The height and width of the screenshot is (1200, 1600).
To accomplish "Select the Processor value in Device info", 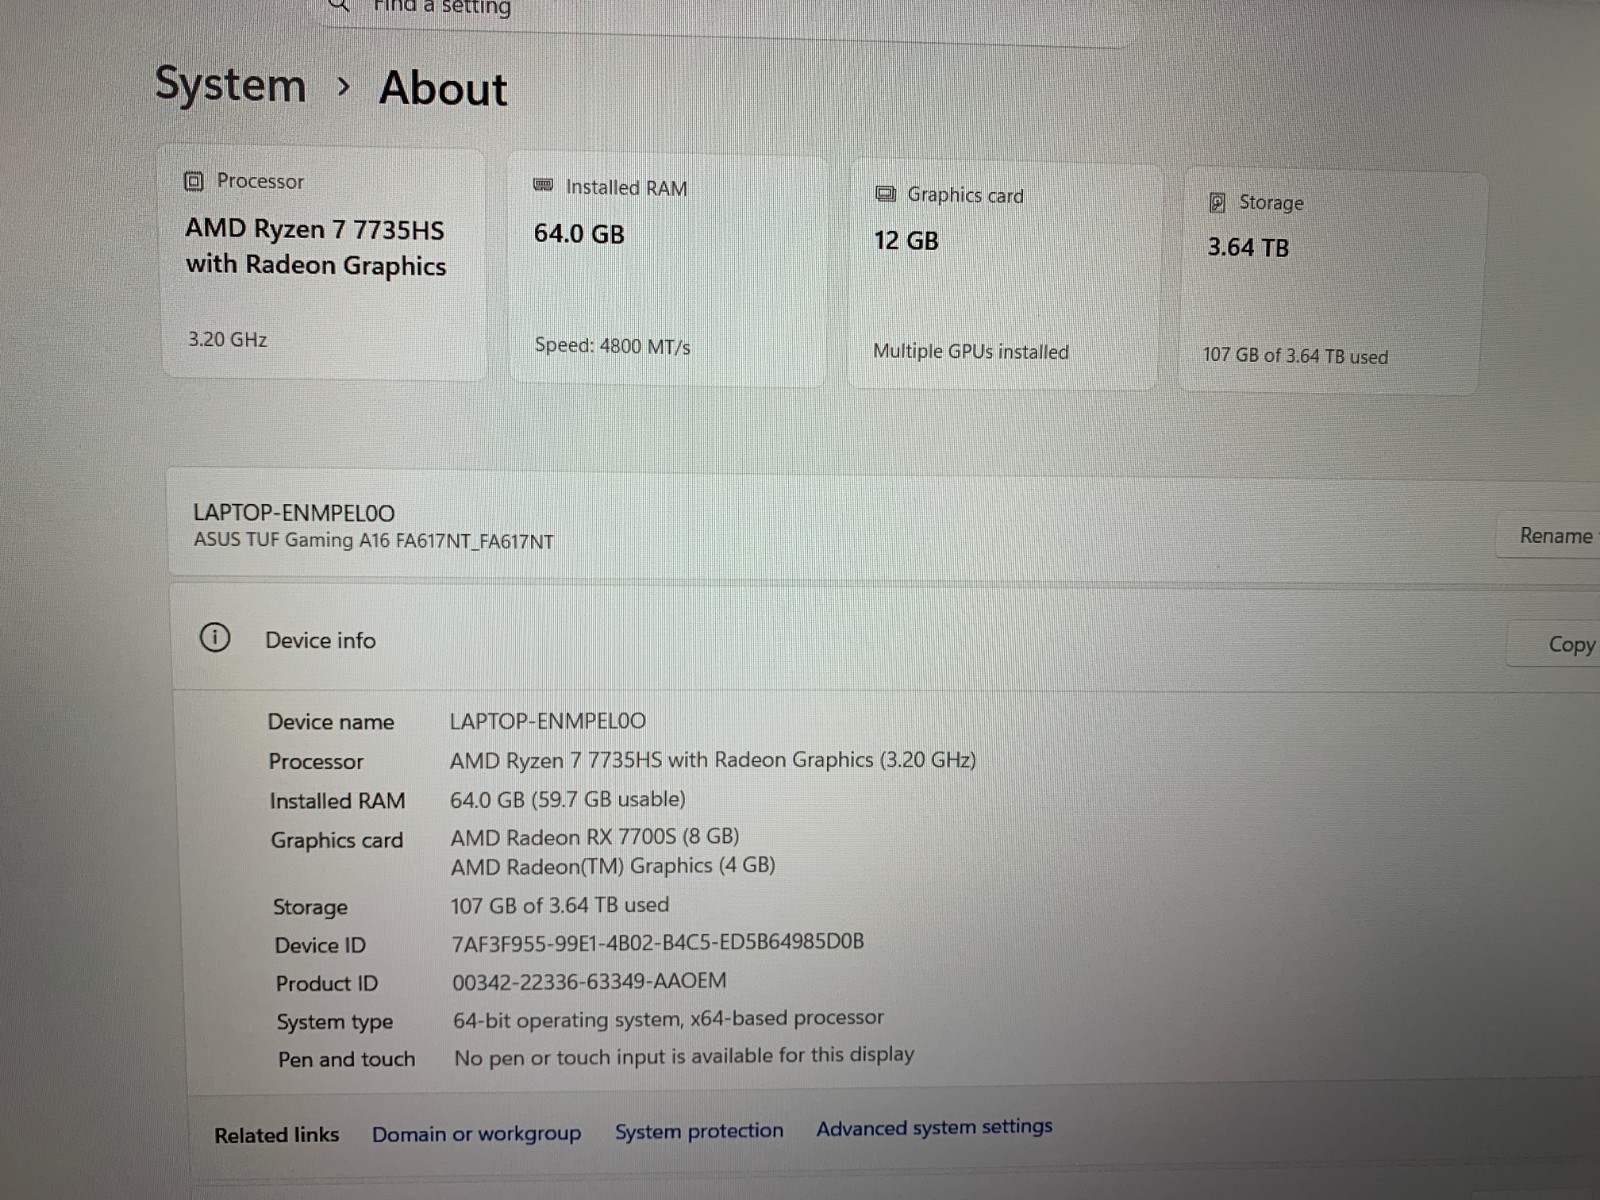I will [x=713, y=760].
